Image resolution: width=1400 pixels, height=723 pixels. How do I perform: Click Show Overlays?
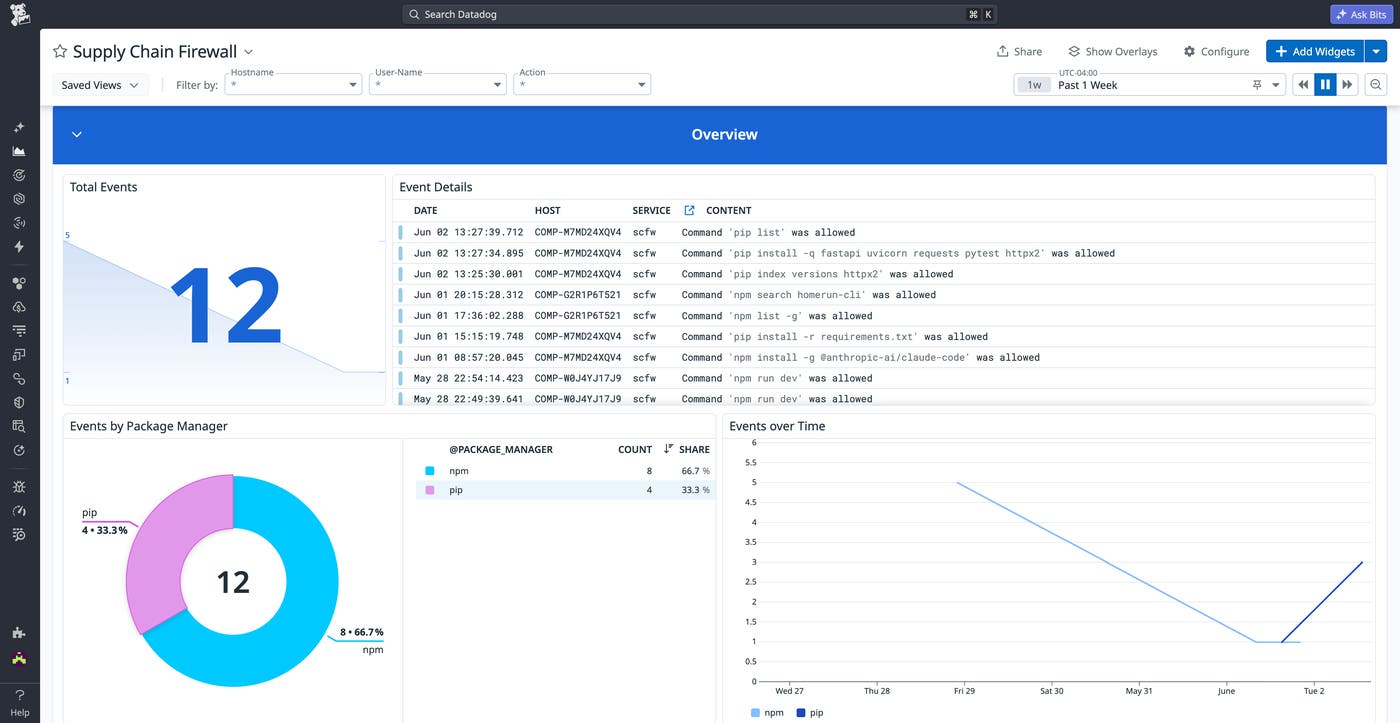(x=1112, y=51)
